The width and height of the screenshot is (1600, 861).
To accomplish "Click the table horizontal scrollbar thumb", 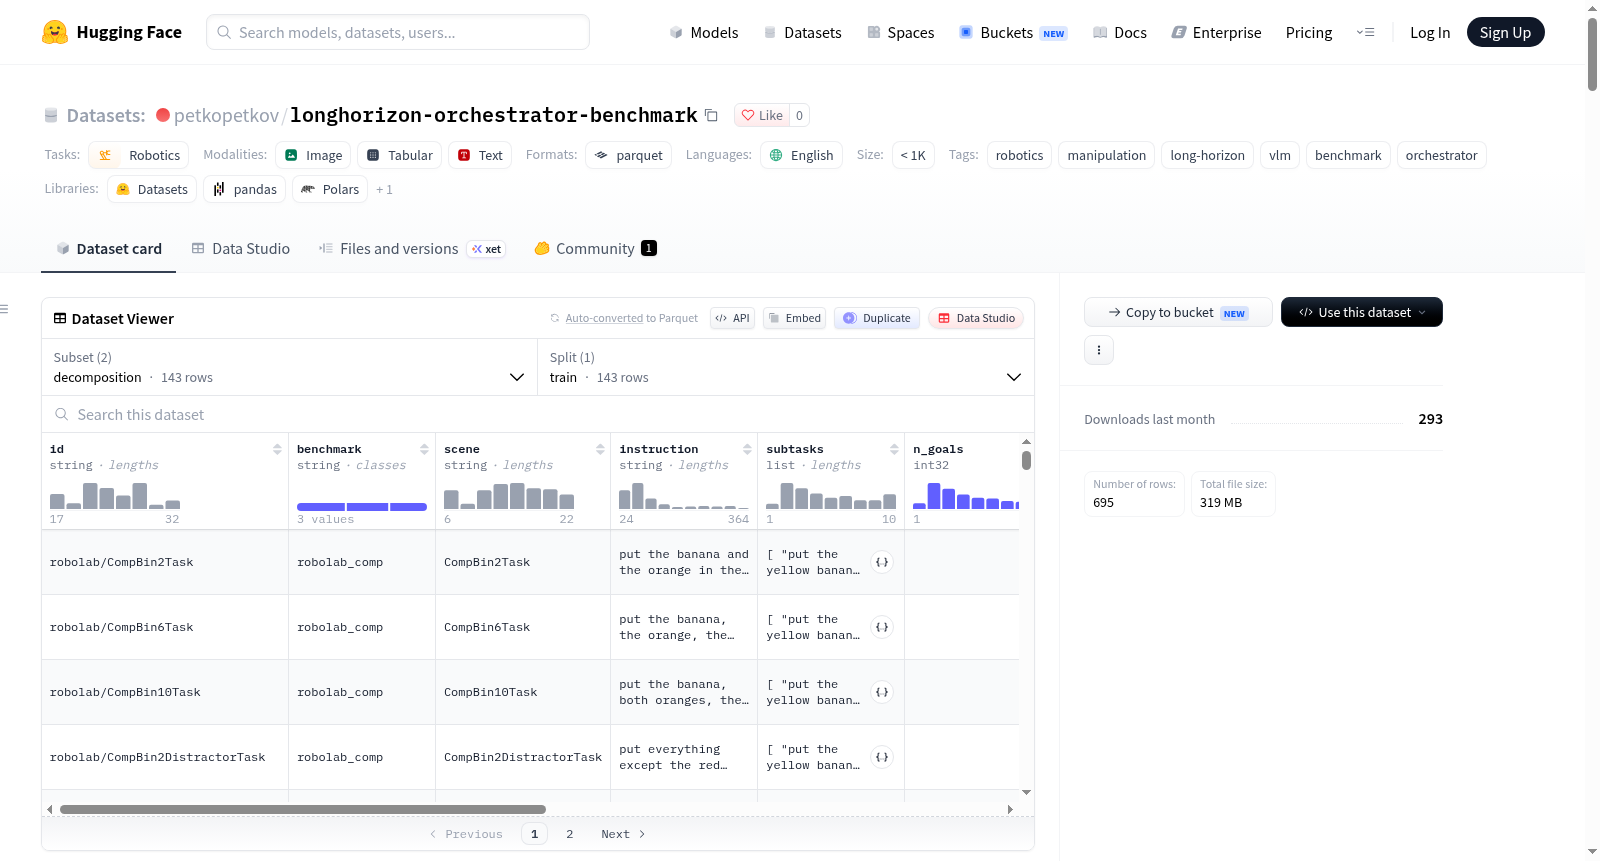I will (x=303, y=809).
